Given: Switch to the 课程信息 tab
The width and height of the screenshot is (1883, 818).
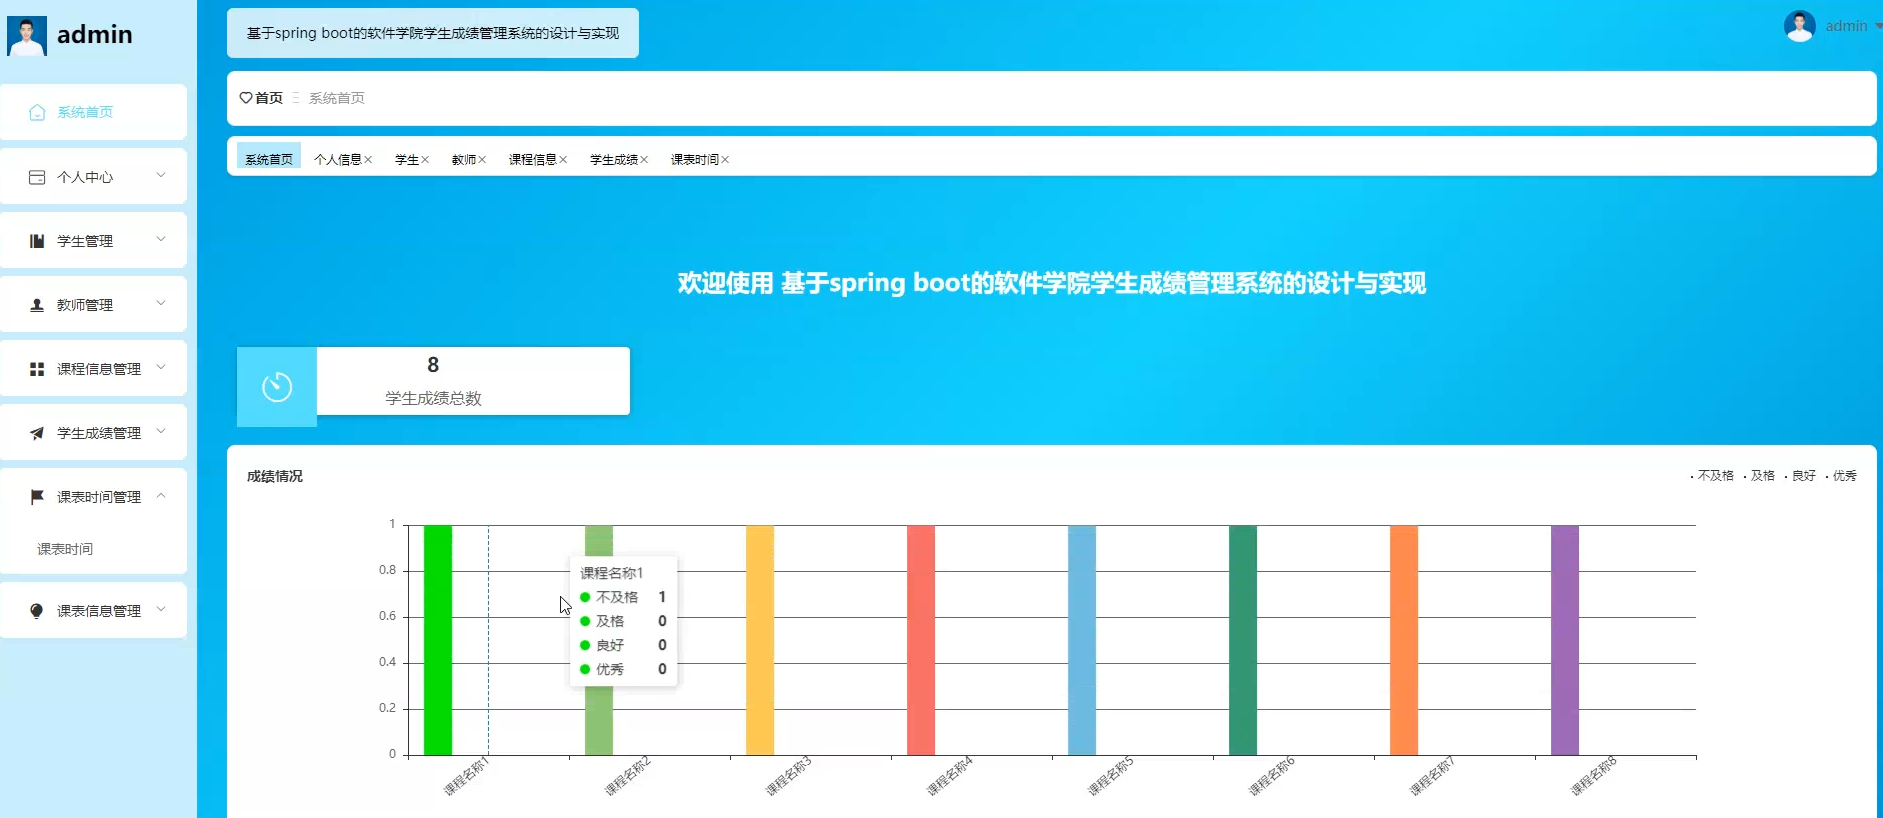Looking at the screenshot, I should click(533, 160).
